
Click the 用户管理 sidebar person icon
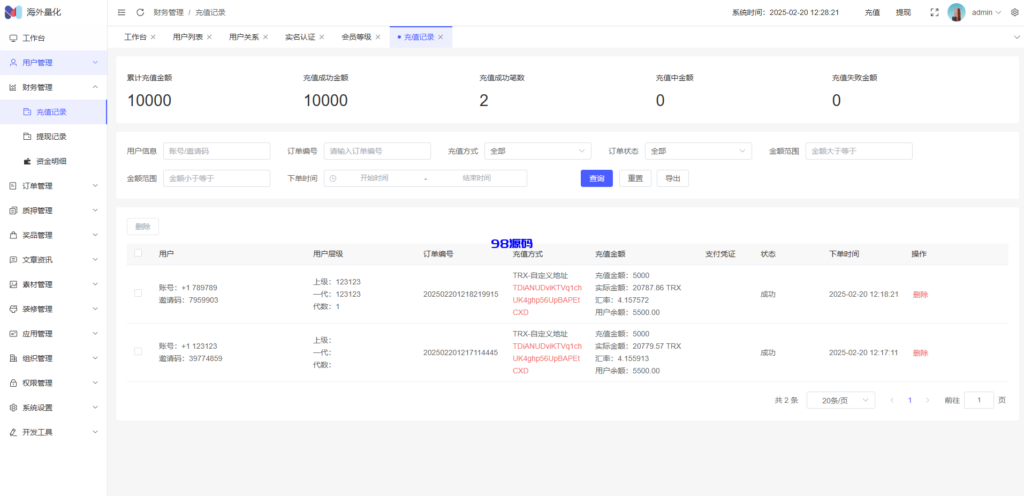click(13, 63)
